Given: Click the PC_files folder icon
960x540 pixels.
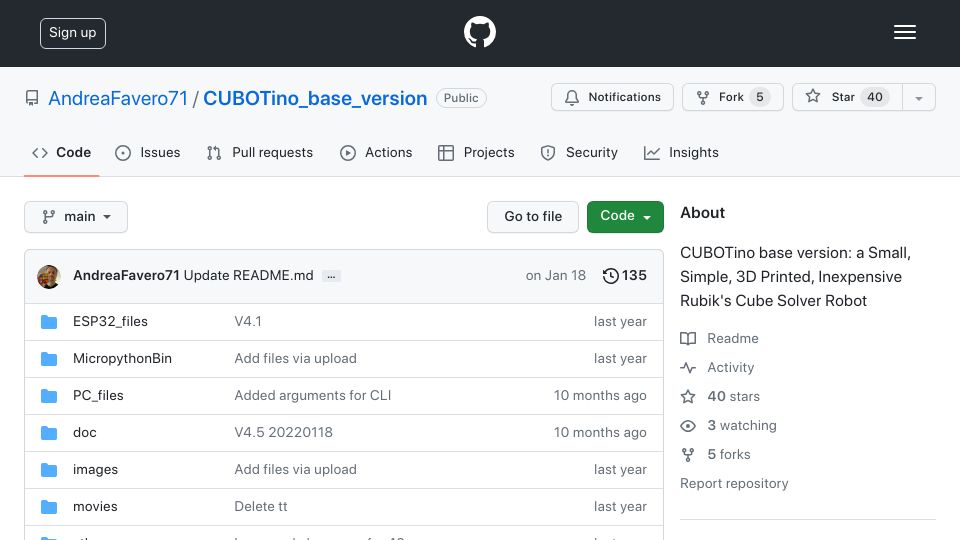Looking at the screenshot, I should pyautogui.click(x=49, y=396).
